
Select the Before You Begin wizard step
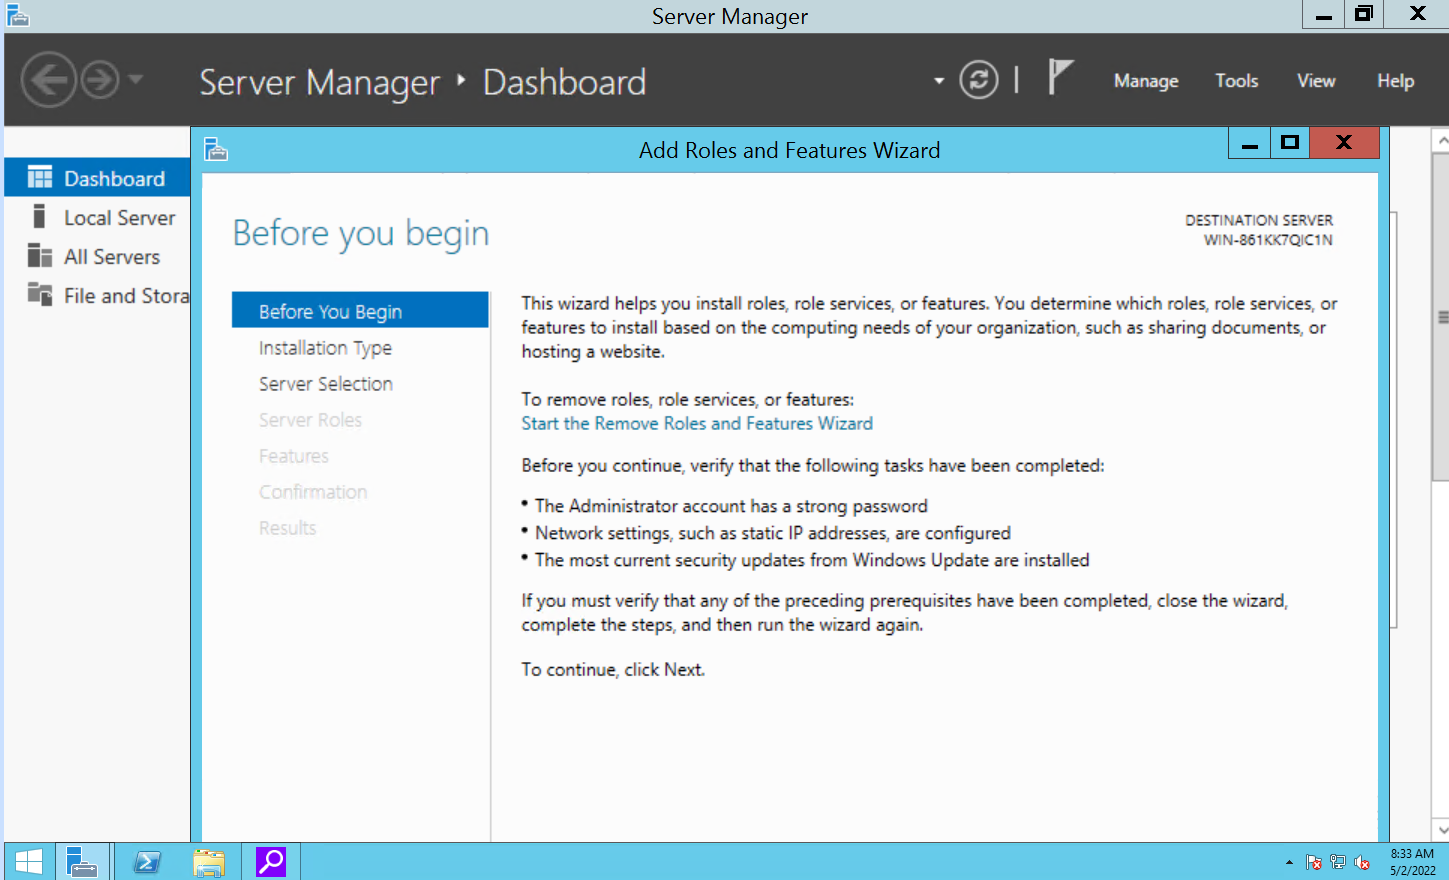[360, 311]
